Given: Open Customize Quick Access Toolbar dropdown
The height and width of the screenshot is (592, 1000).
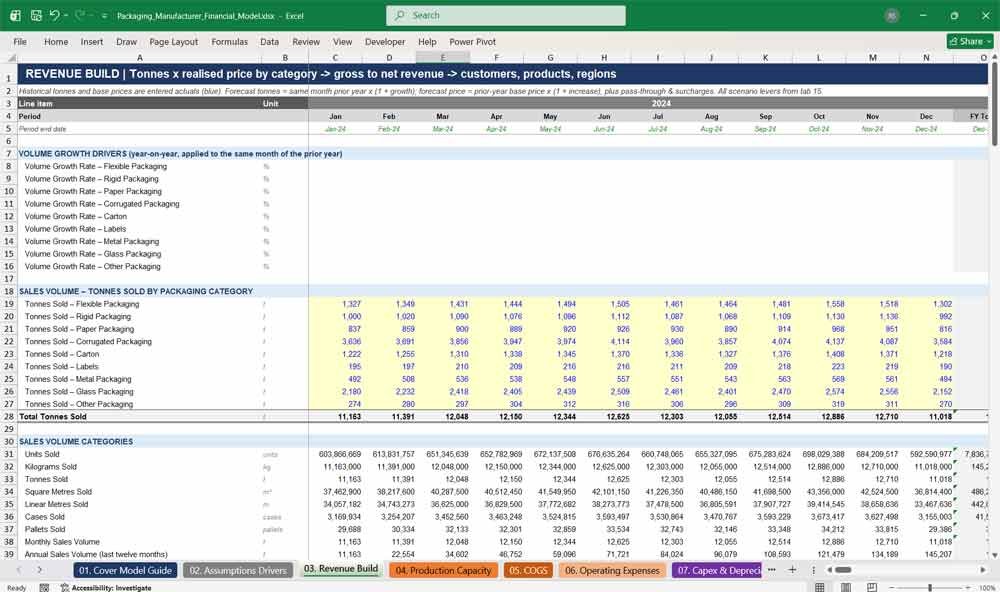Looking at the screenshot, I should [104, 16].
